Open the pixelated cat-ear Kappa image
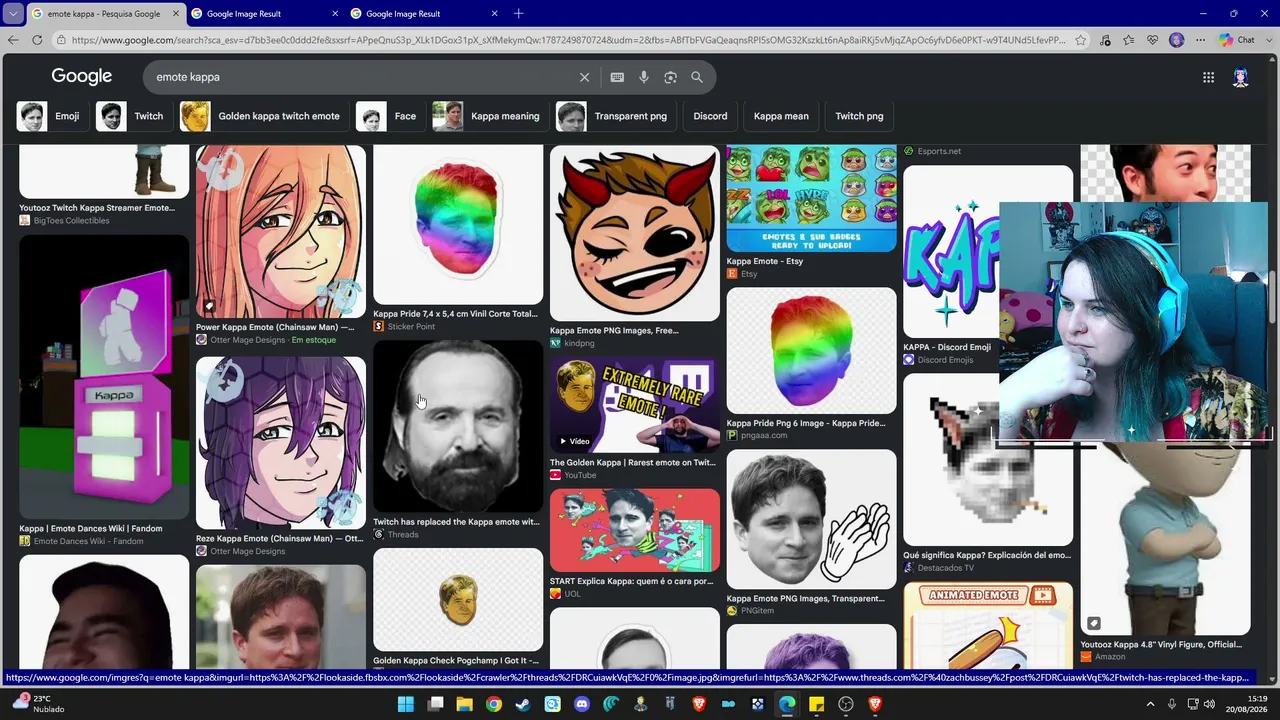Screen dimensions: 1280x720 pos(988,460)
